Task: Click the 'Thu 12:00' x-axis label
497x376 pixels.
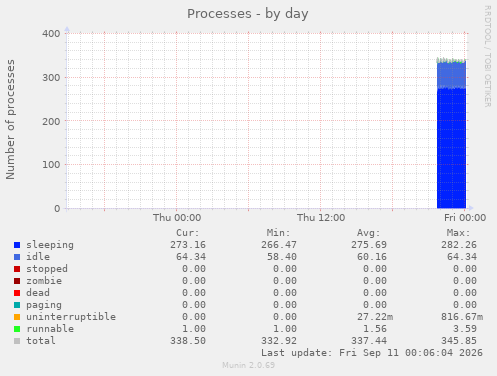Action: tap(321, 218)
